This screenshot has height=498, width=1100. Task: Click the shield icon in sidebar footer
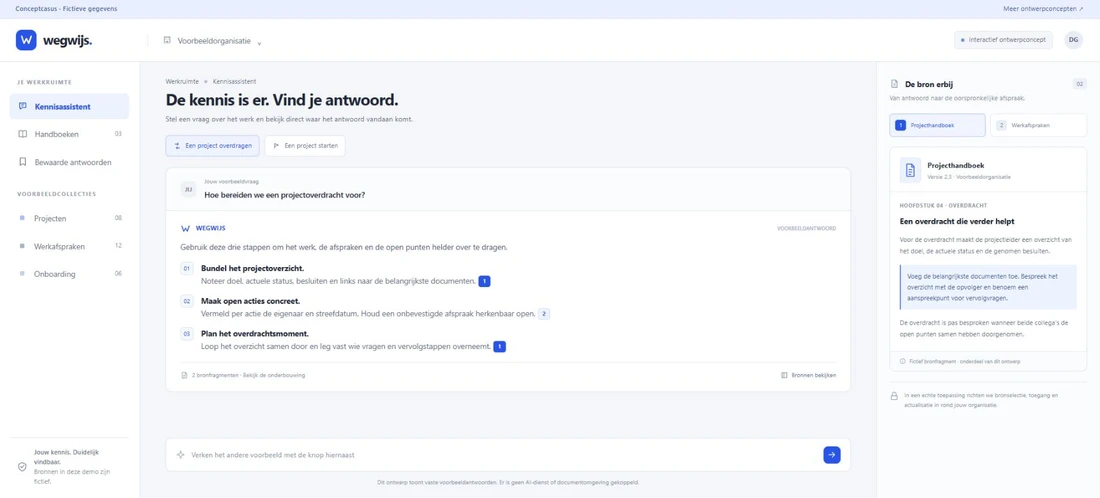pos(22,467)
